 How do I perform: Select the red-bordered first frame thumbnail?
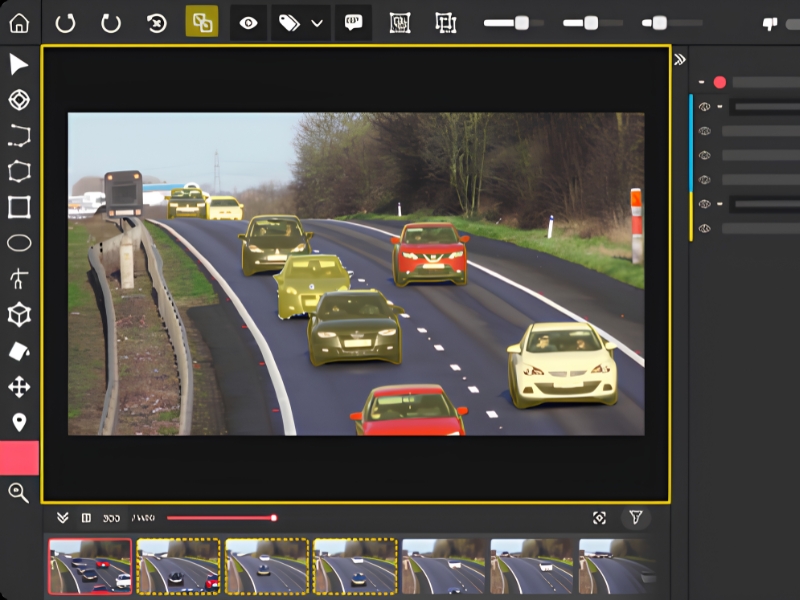coord(90,566)
